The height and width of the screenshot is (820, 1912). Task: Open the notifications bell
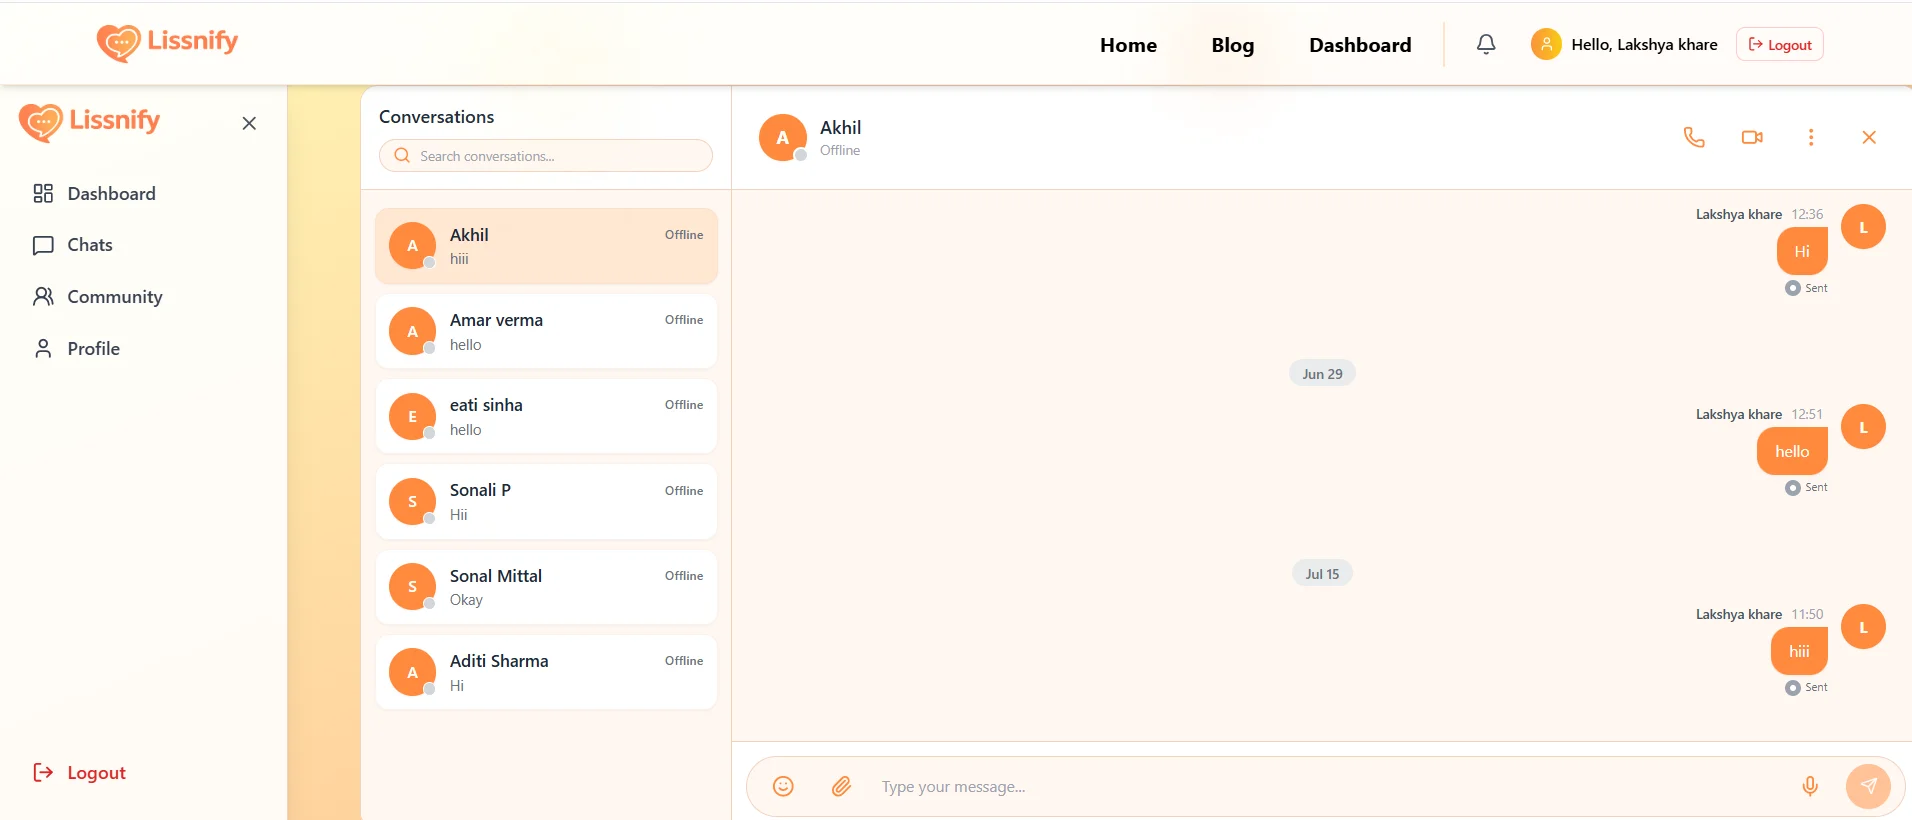point(1486,44)
